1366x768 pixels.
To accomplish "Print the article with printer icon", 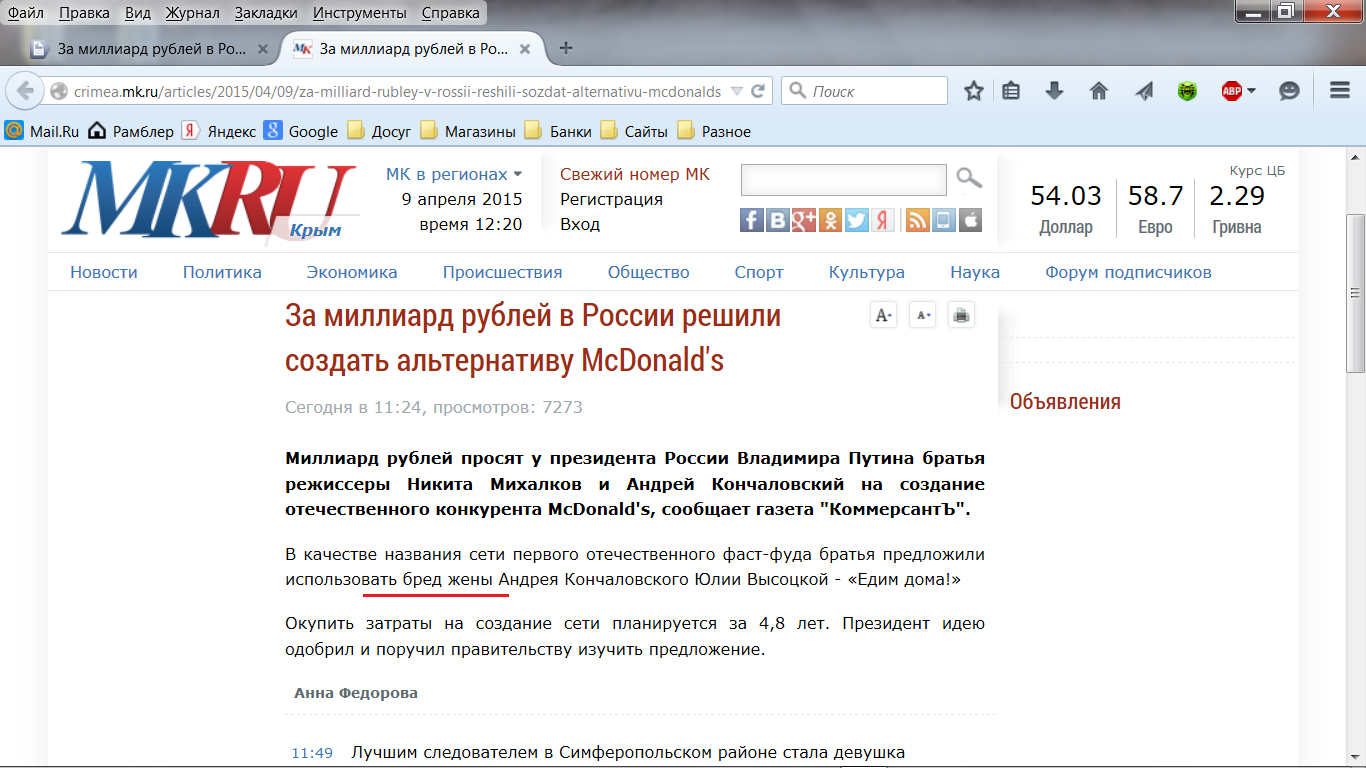I will coord(961,315).
